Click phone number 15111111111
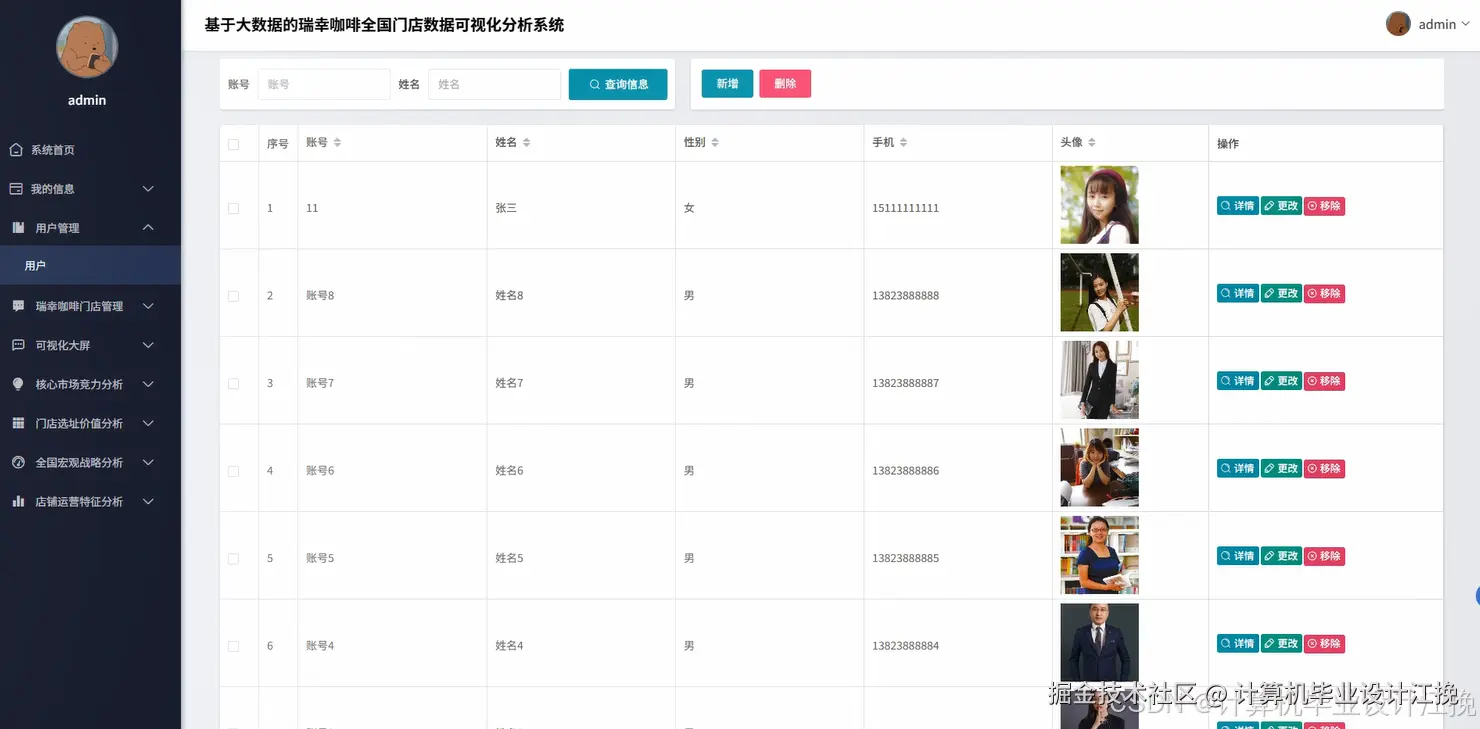The height and width of the screenshot is (729, 1480). pyautogui.click(x=905, y=208)
